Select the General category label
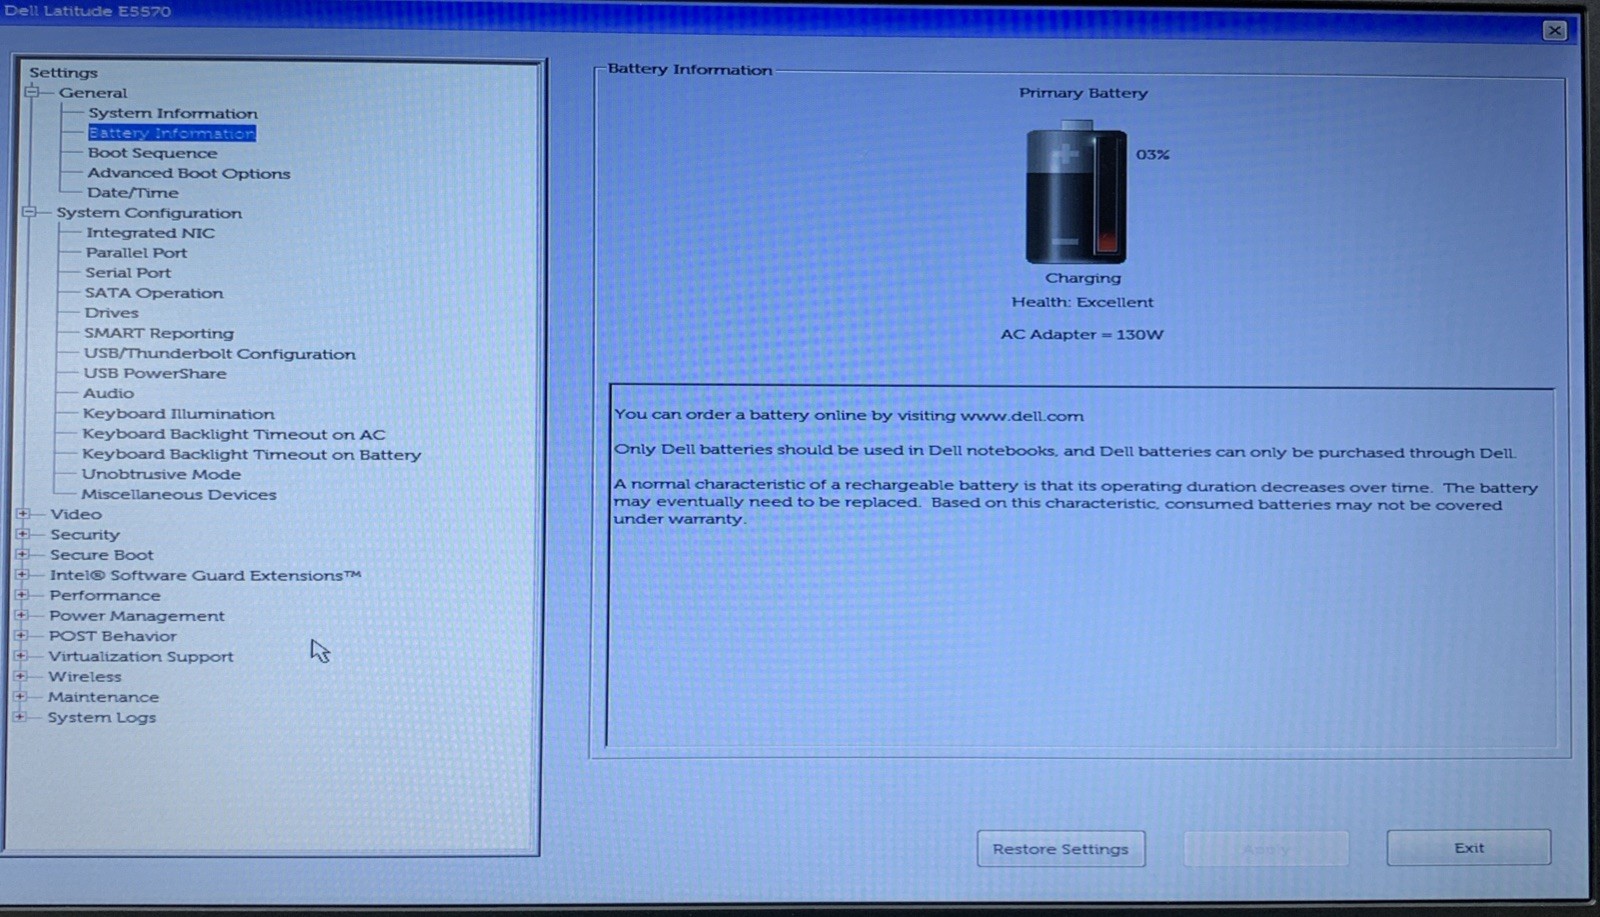 click(x=93, y=93)
